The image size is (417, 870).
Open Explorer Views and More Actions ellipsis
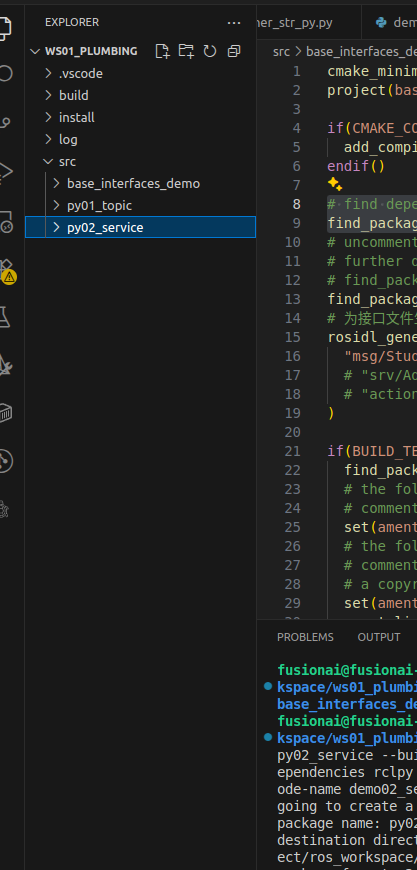(x=234, y=22)
